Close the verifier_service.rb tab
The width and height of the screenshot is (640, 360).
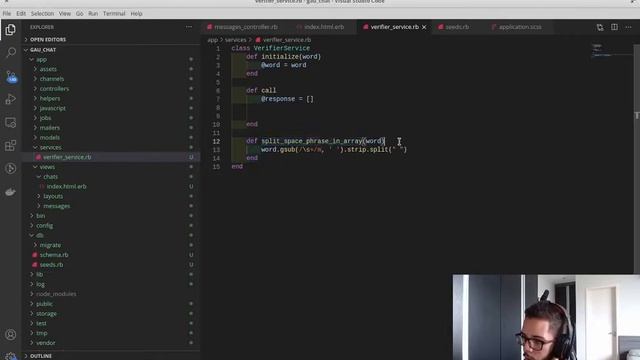tap(424, 27)
